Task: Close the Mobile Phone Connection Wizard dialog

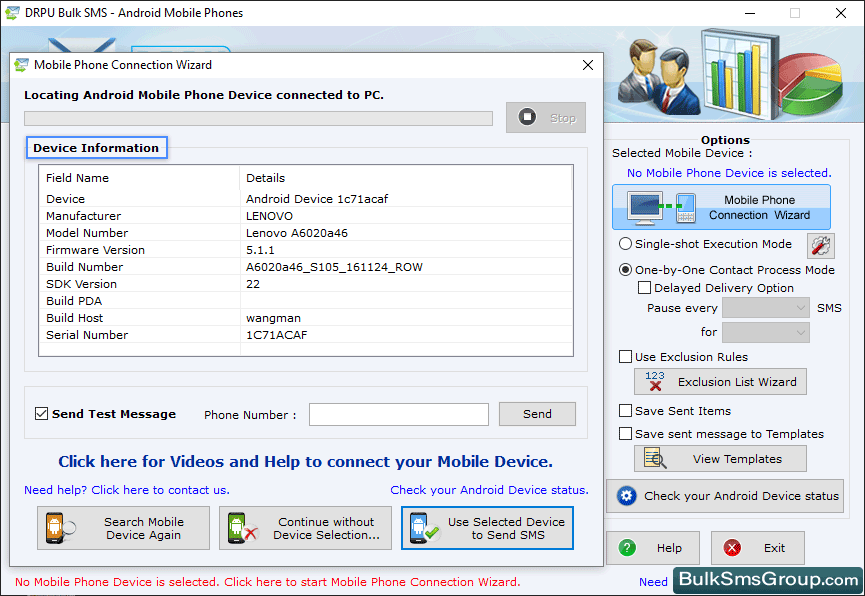Action: point(588,65)
